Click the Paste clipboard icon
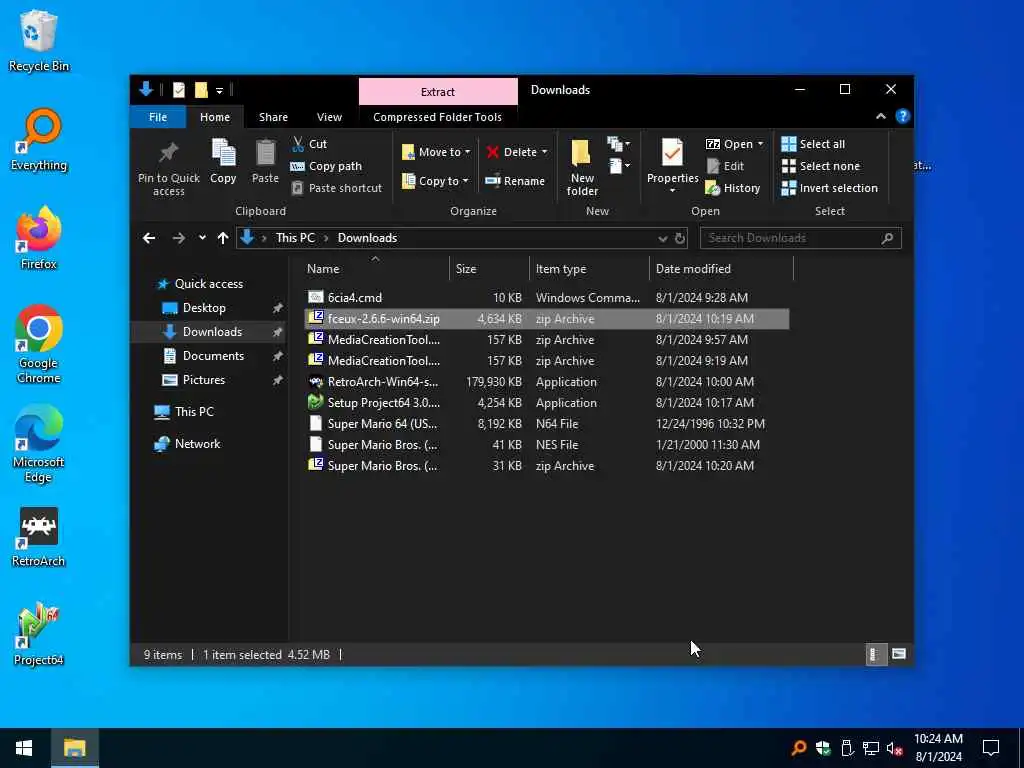Screen dimensions: 1024x768 coord(265,153)
